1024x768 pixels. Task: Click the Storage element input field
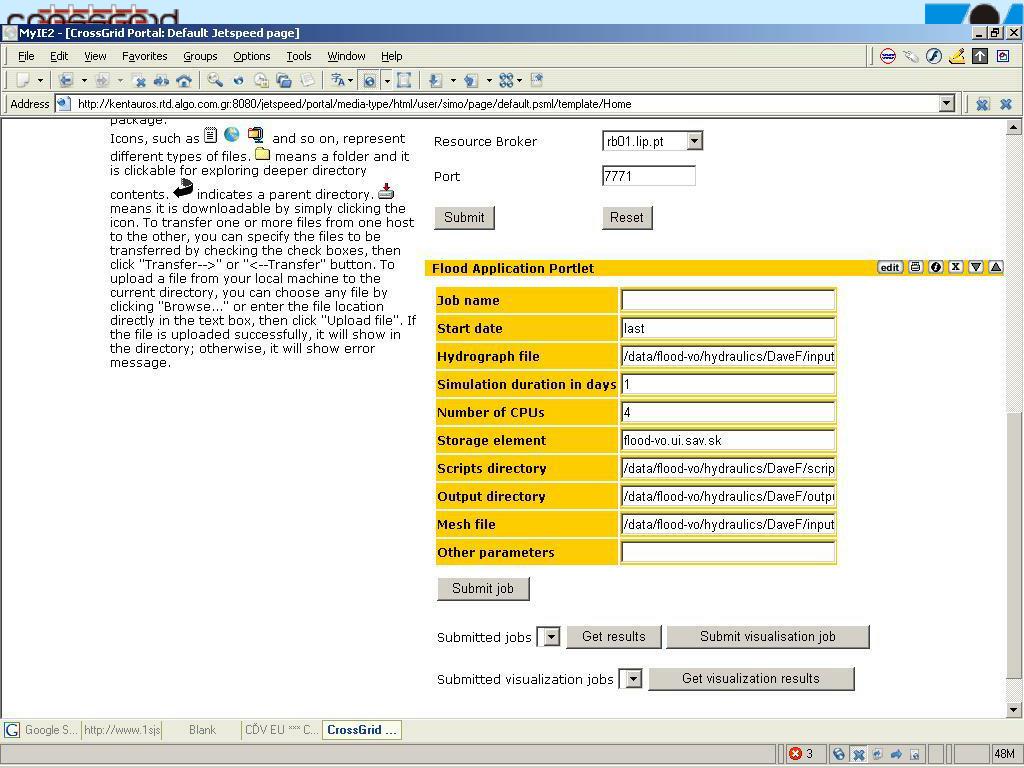pyautogui.click(x=728, y=440)
